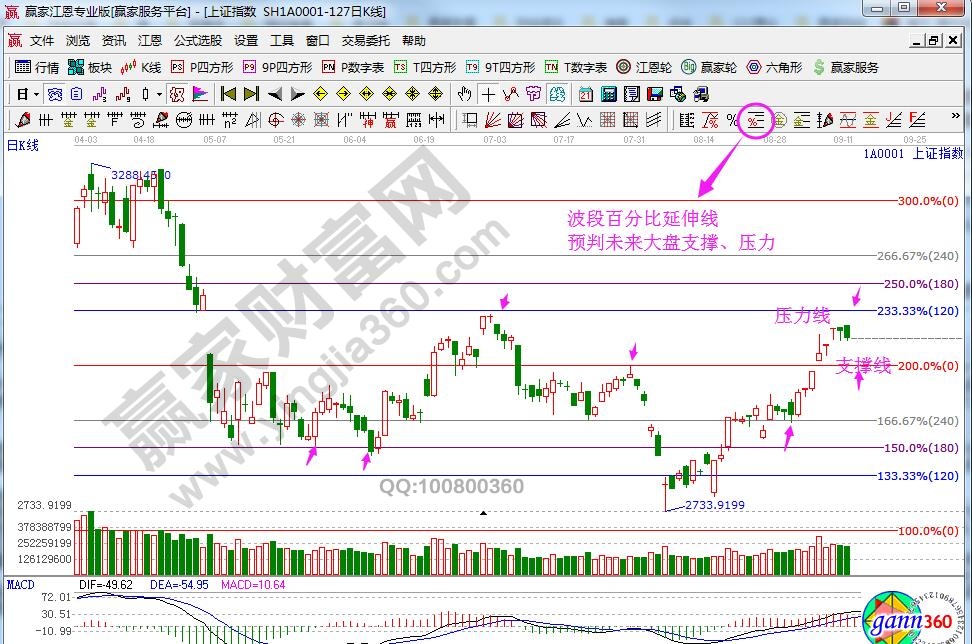Click the calendar icon in the toolbar
This screenshot has height=644, width=972.
pos(584,94)
